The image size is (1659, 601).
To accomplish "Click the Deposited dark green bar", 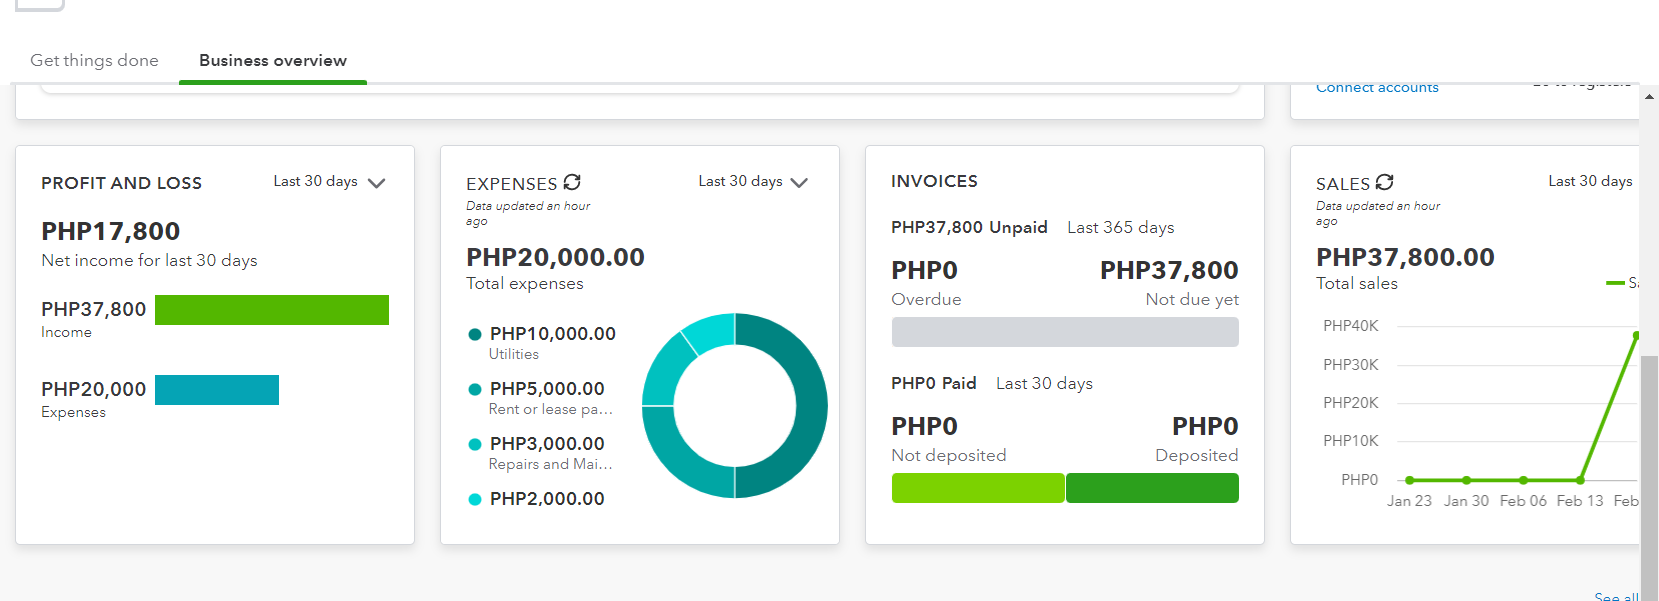I will [1152, 488].
